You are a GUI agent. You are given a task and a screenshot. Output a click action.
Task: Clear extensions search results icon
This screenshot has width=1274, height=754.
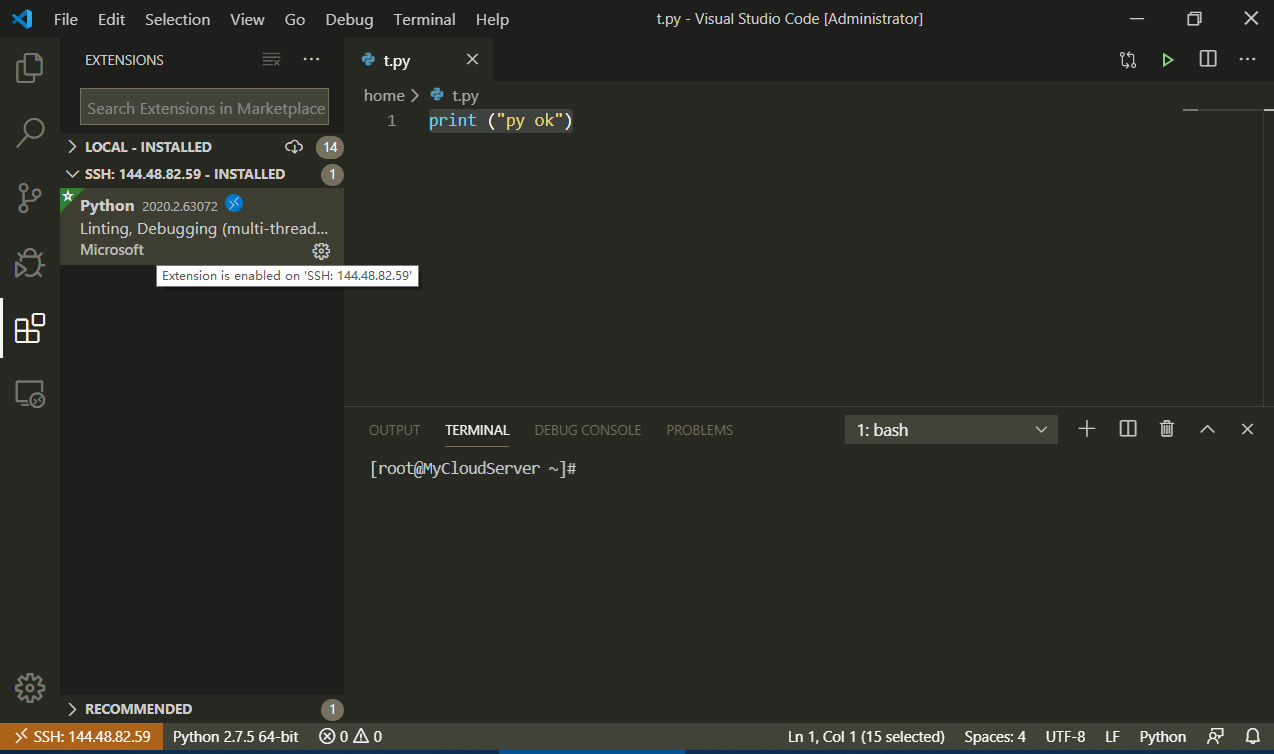click(271, 60)
